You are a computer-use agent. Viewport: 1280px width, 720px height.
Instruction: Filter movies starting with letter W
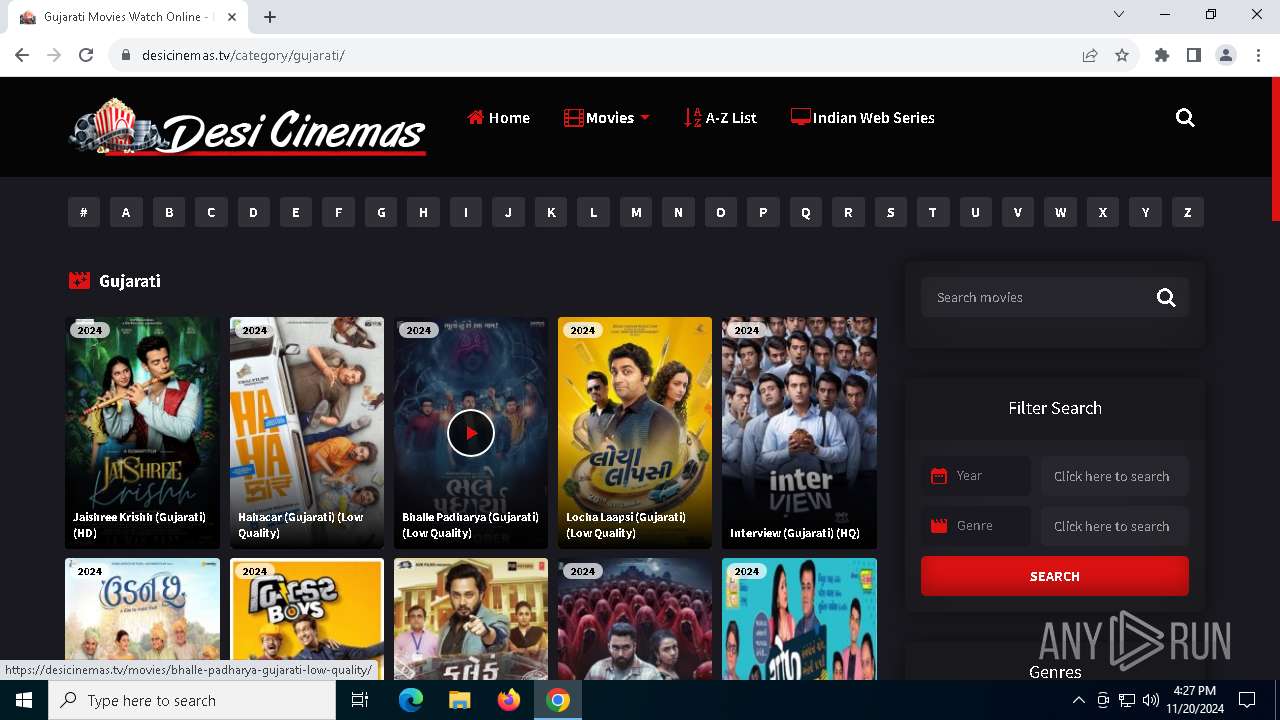pos(1060,212)
